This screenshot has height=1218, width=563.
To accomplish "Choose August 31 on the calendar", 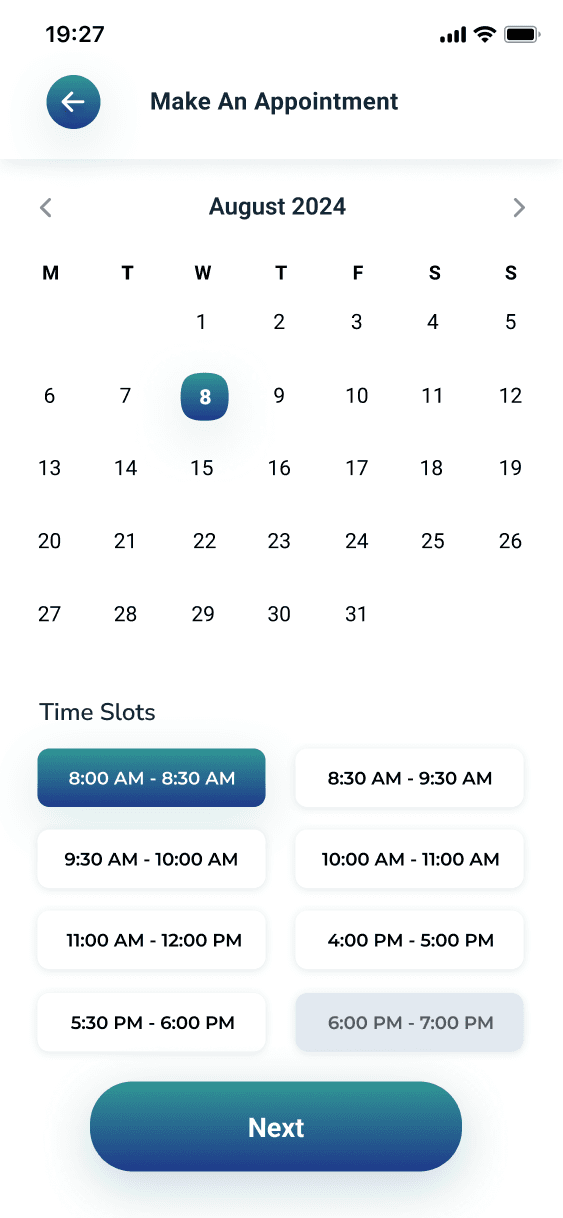I will point(357,614).
